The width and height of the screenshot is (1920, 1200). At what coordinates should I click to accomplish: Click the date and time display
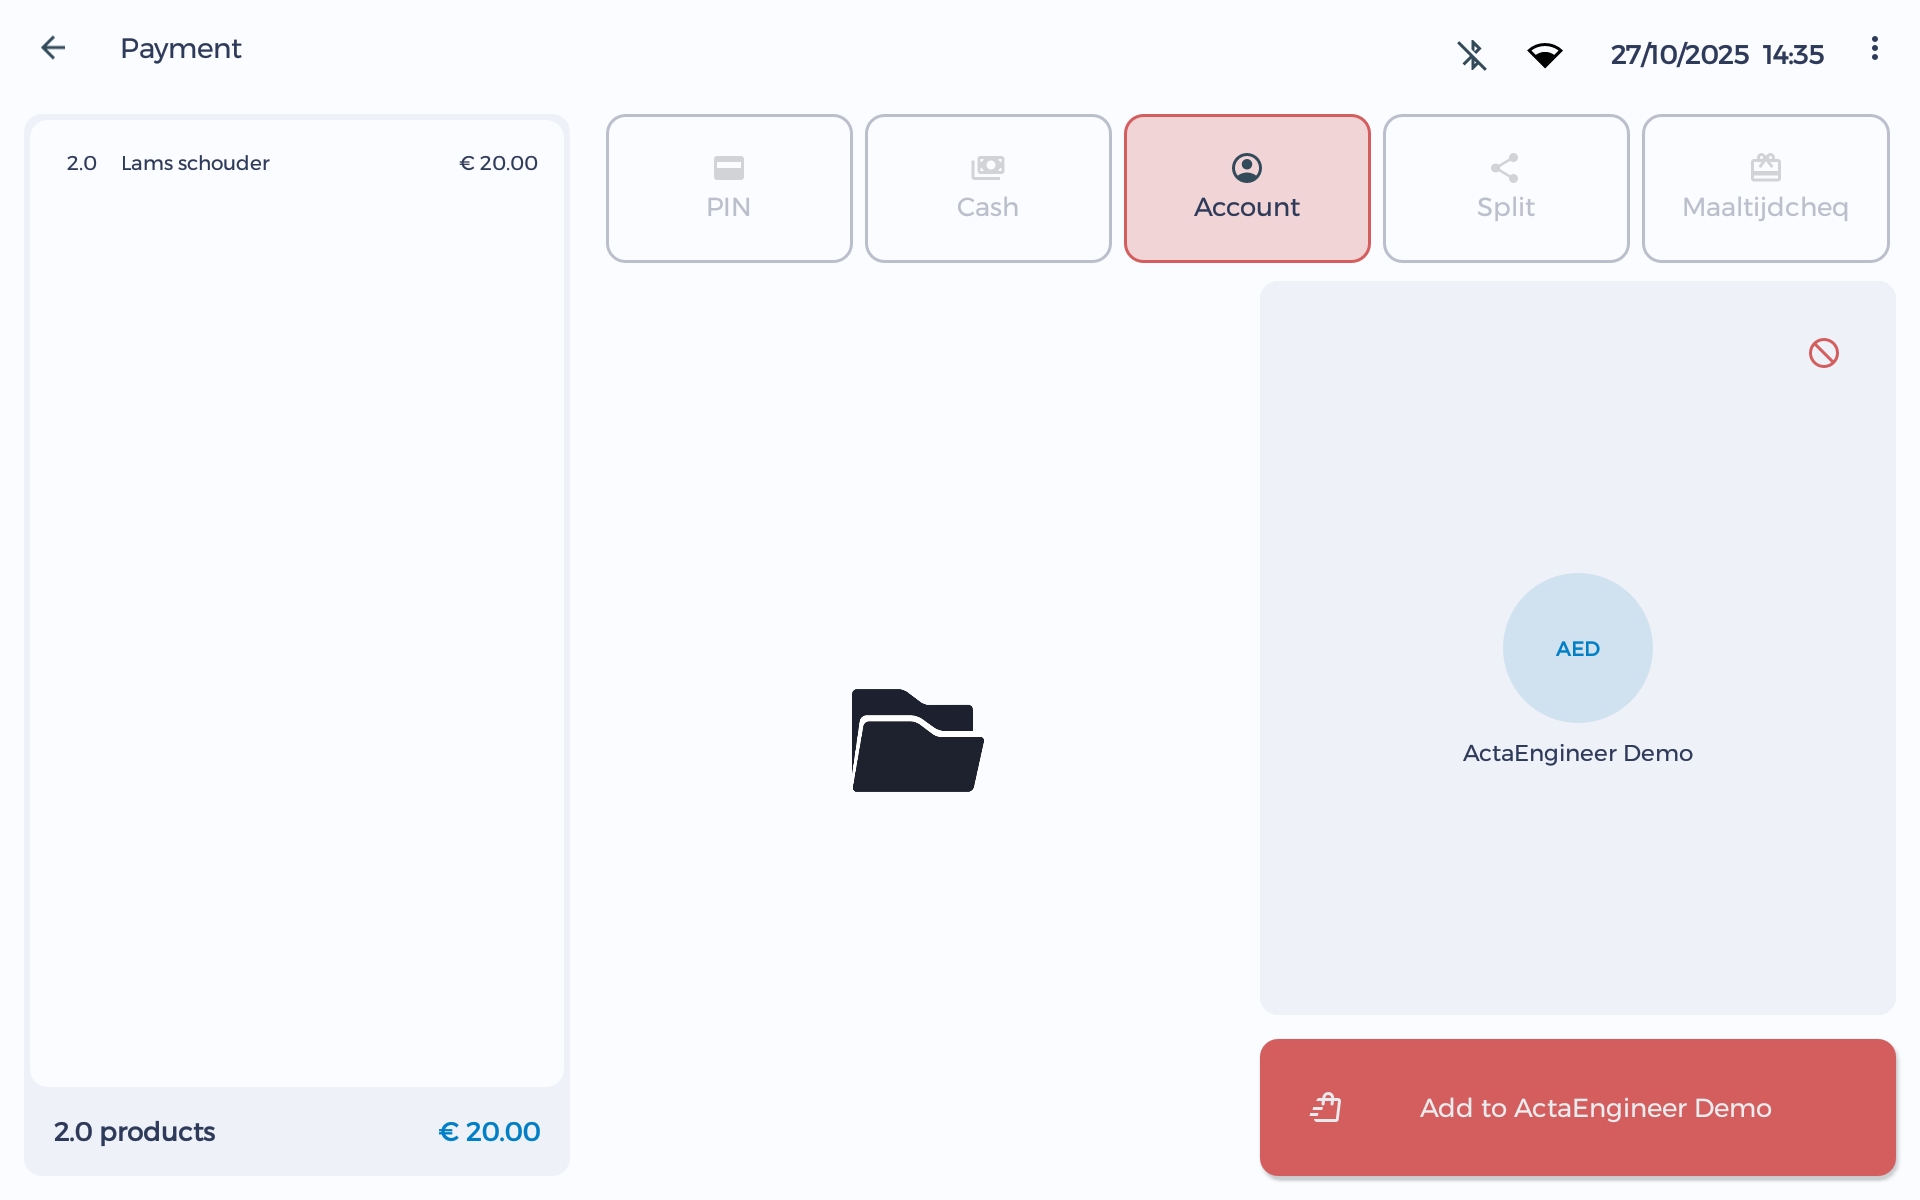1716,55
